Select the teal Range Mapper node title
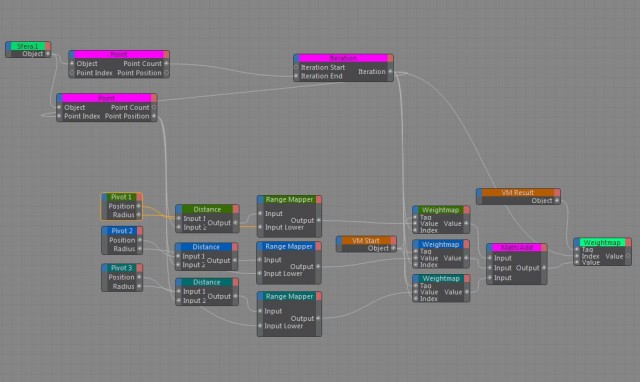640x382 pixels. click(x=289, y=296)
